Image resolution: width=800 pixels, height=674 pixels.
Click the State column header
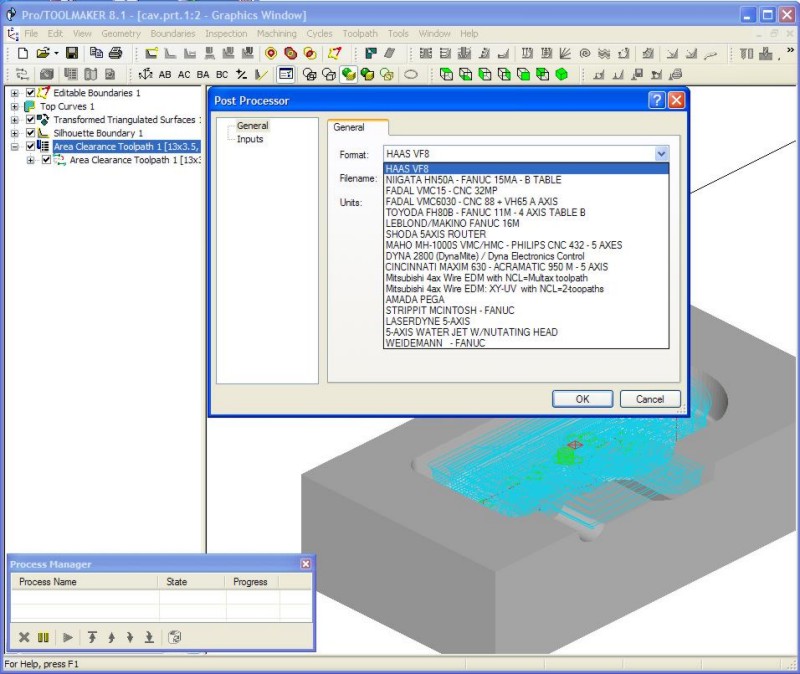tap(192, 582)
